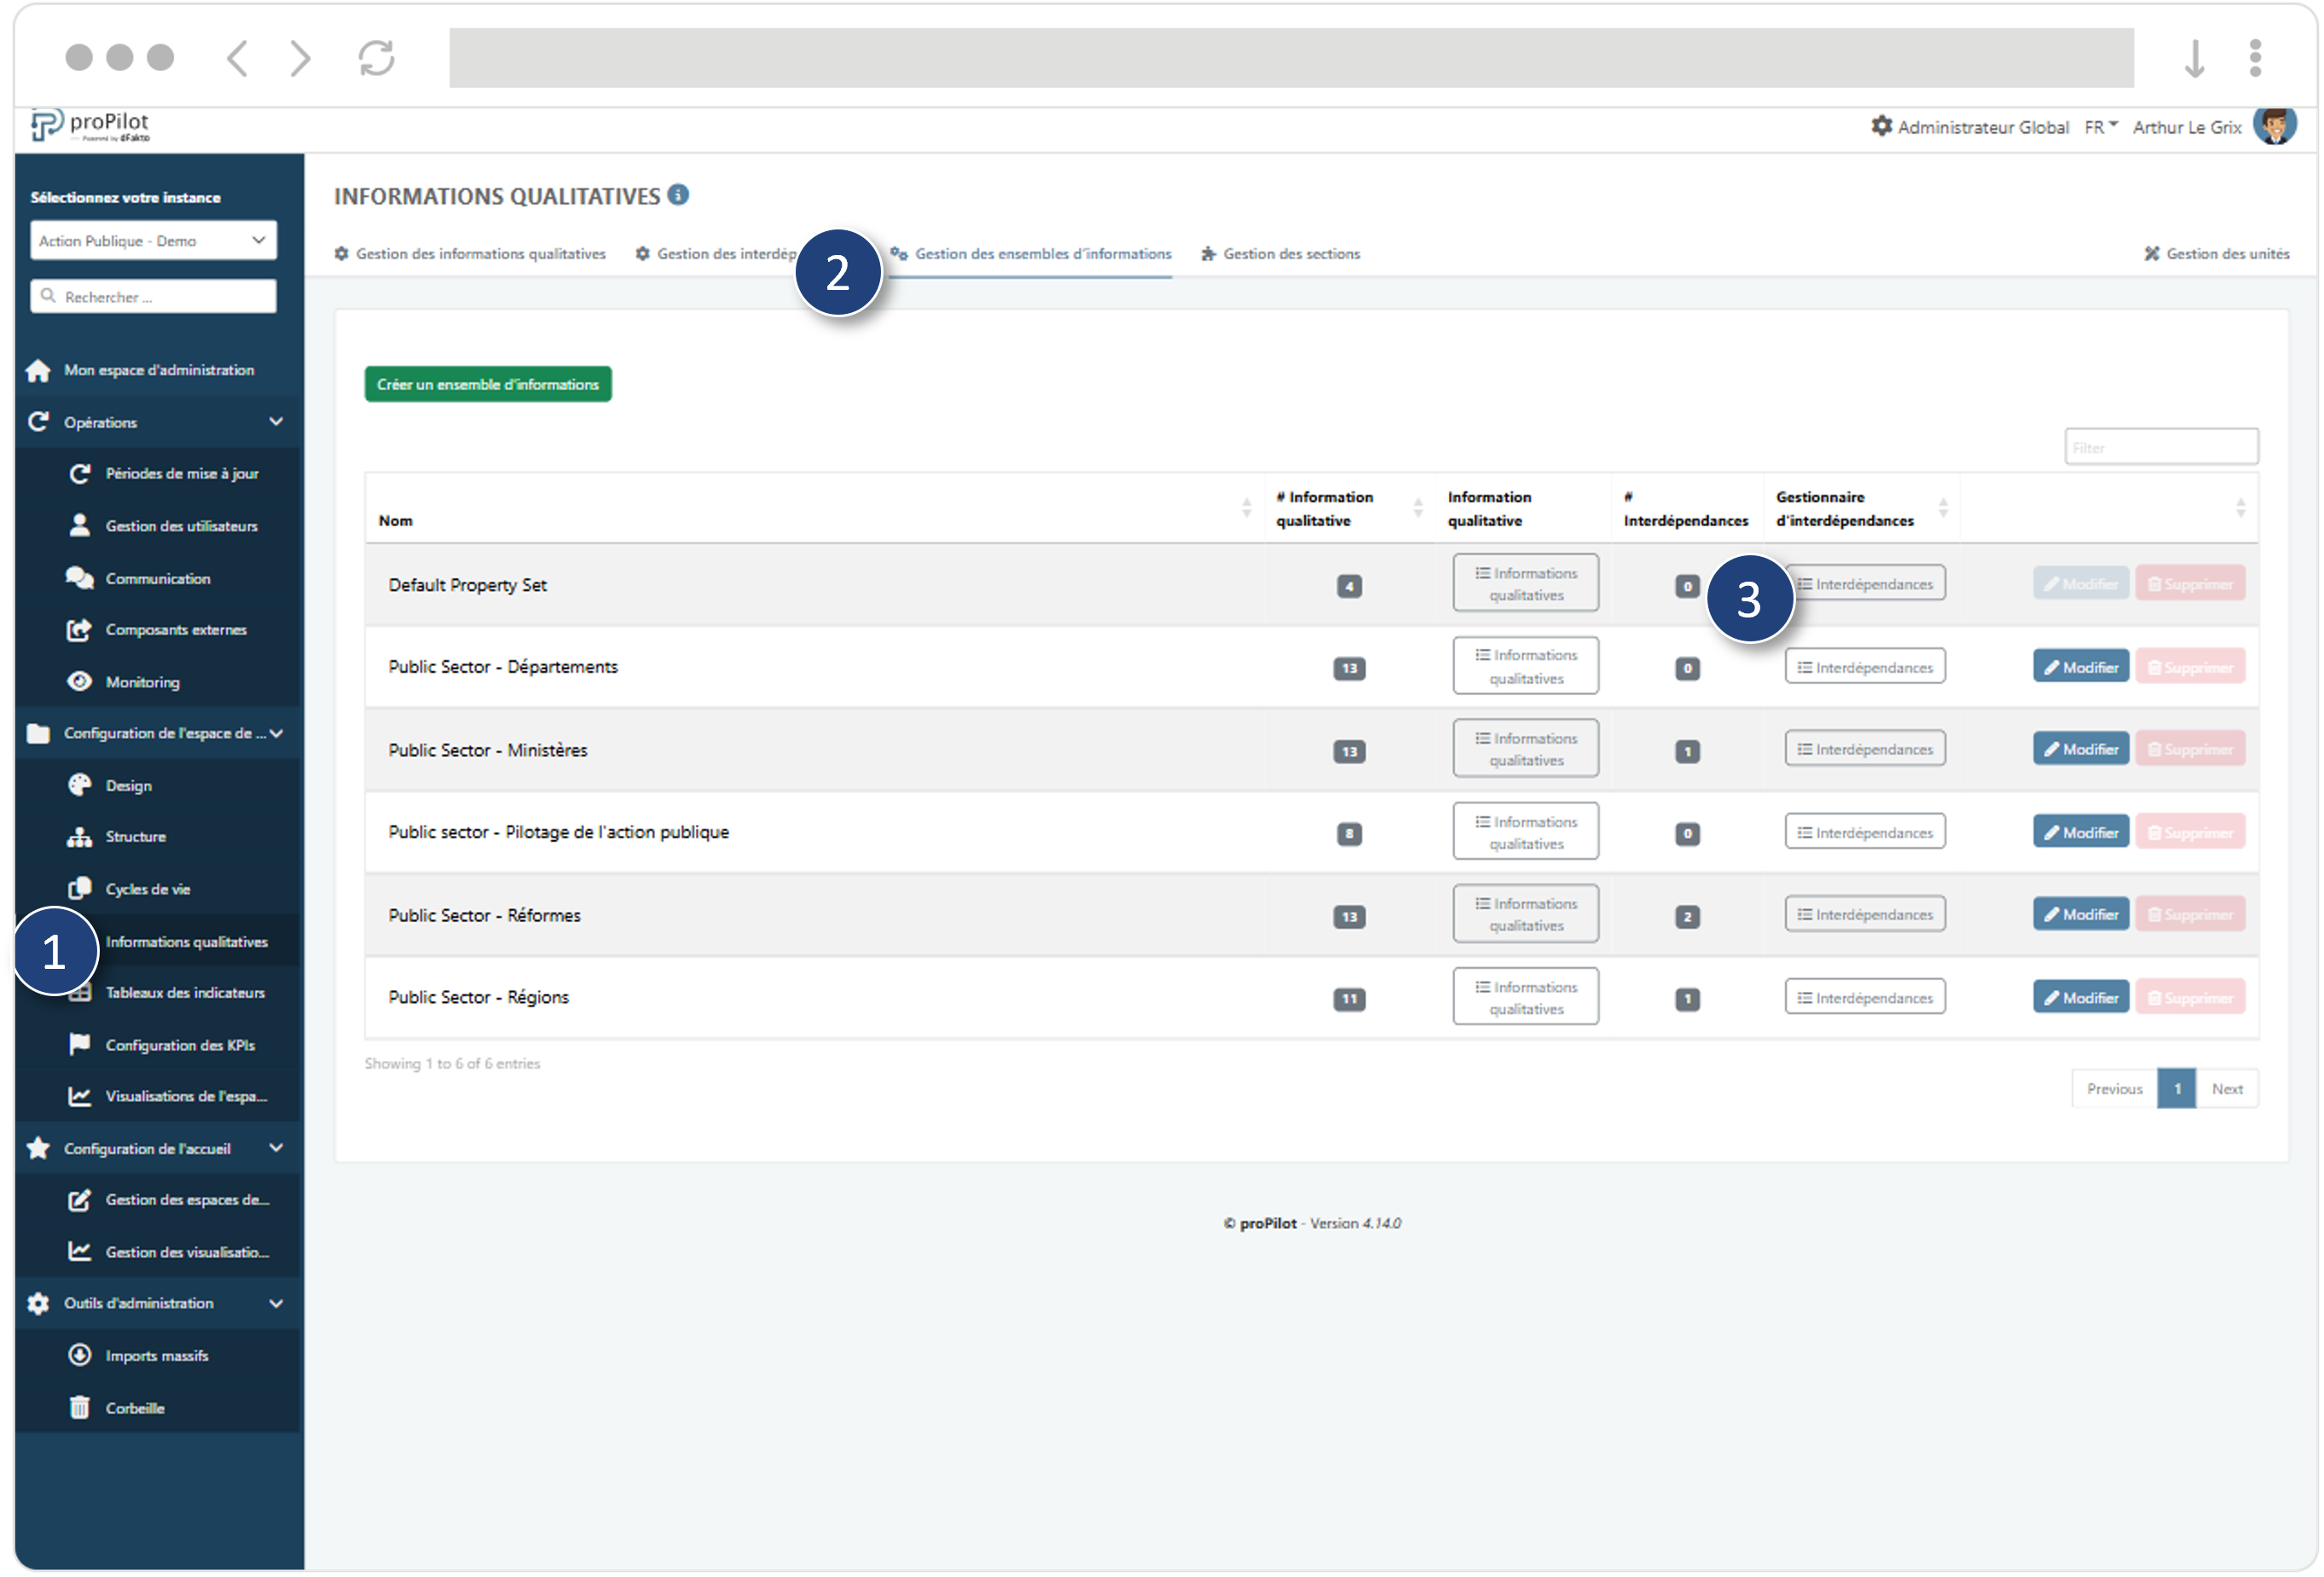This screenshot has height=1577, width=2324.
Task: Sort table by the Nom column arrows
Action: pyautogui.click(x=1246, y=507)
